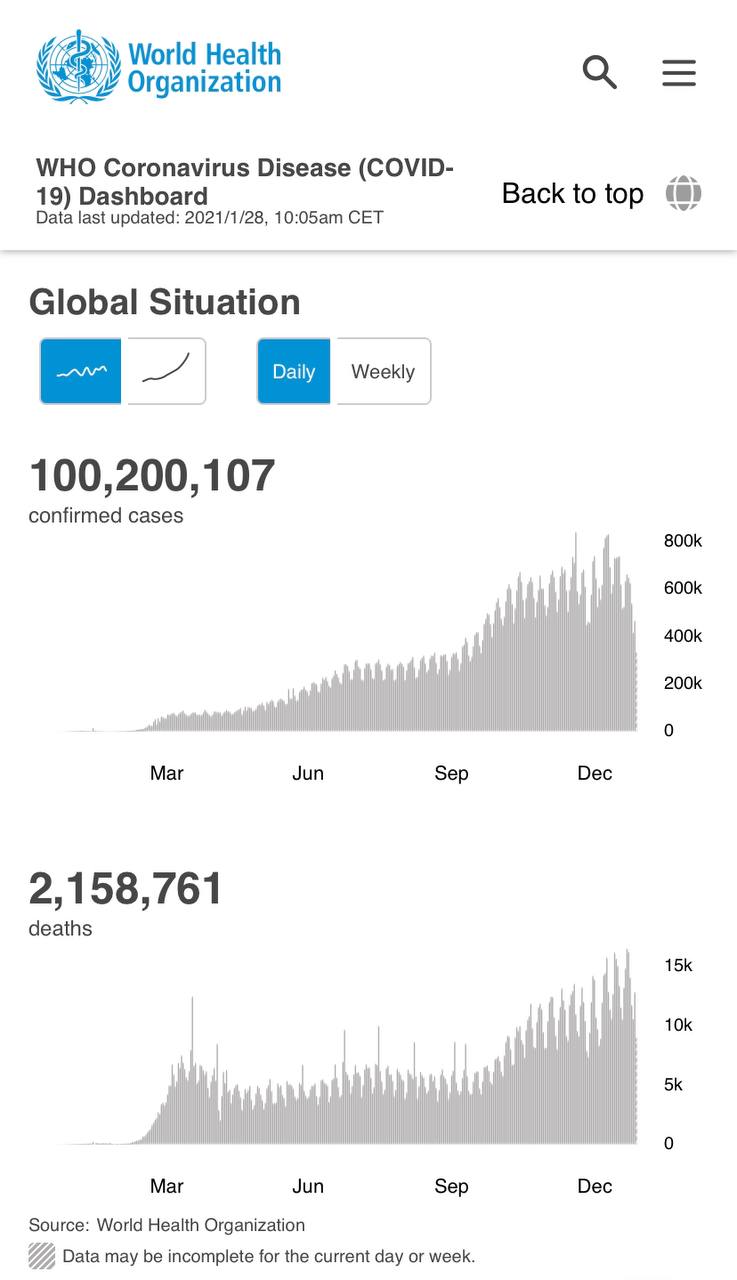Click the Sep label under the deaths chart
This screenshot has height=1280, width=737.
coord(451,1186)
